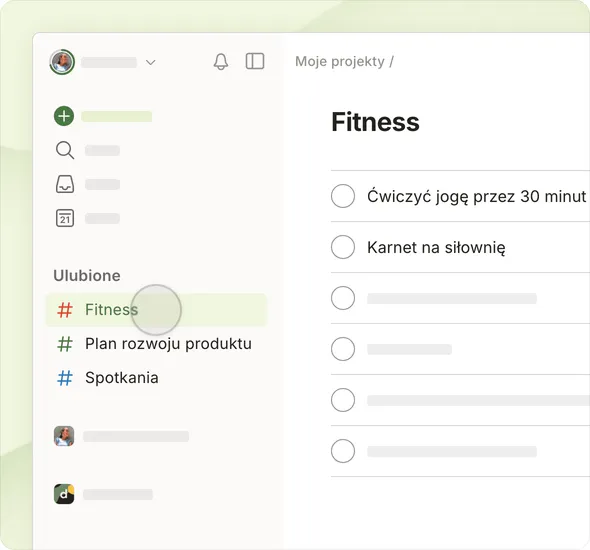Click the red hashtag next to Fitness
The width and height of the screenshot is (590, 550).
(65, 310)
